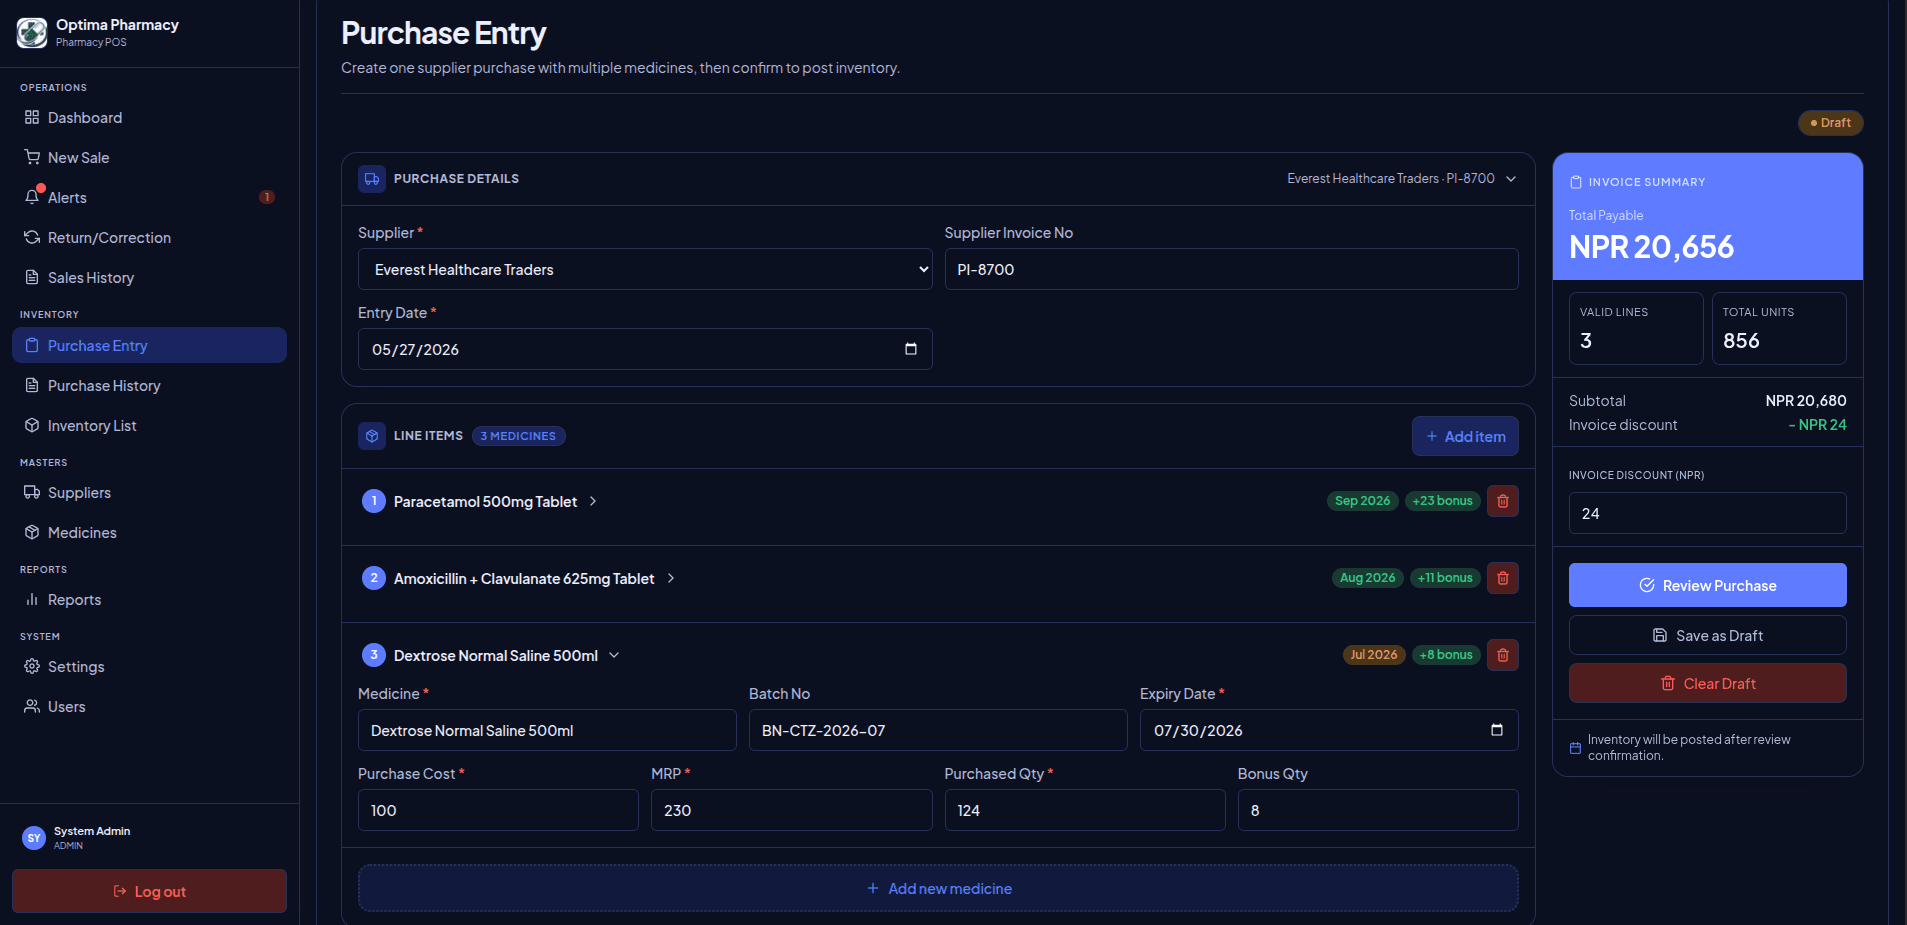The width and height of the screenshot is (1907, 925).
Task: Open Inventory List
Action: [149, 425]
